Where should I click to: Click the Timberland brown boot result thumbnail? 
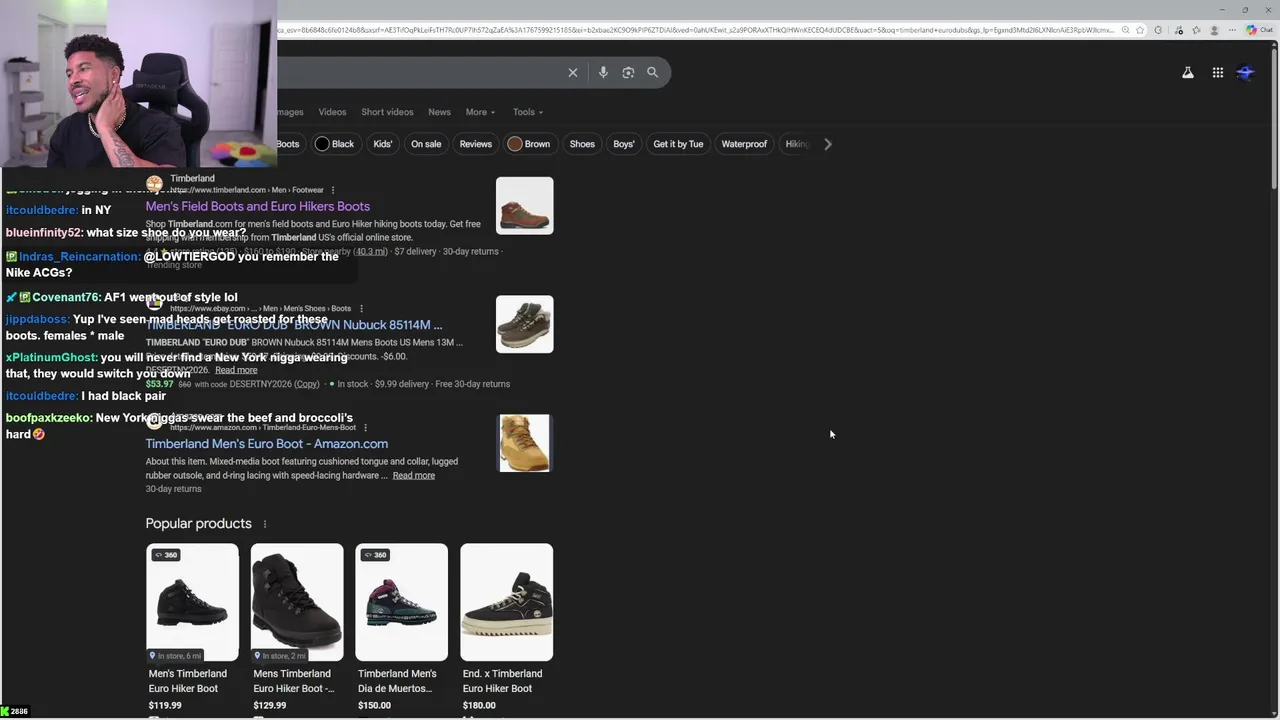click(524, 206)
